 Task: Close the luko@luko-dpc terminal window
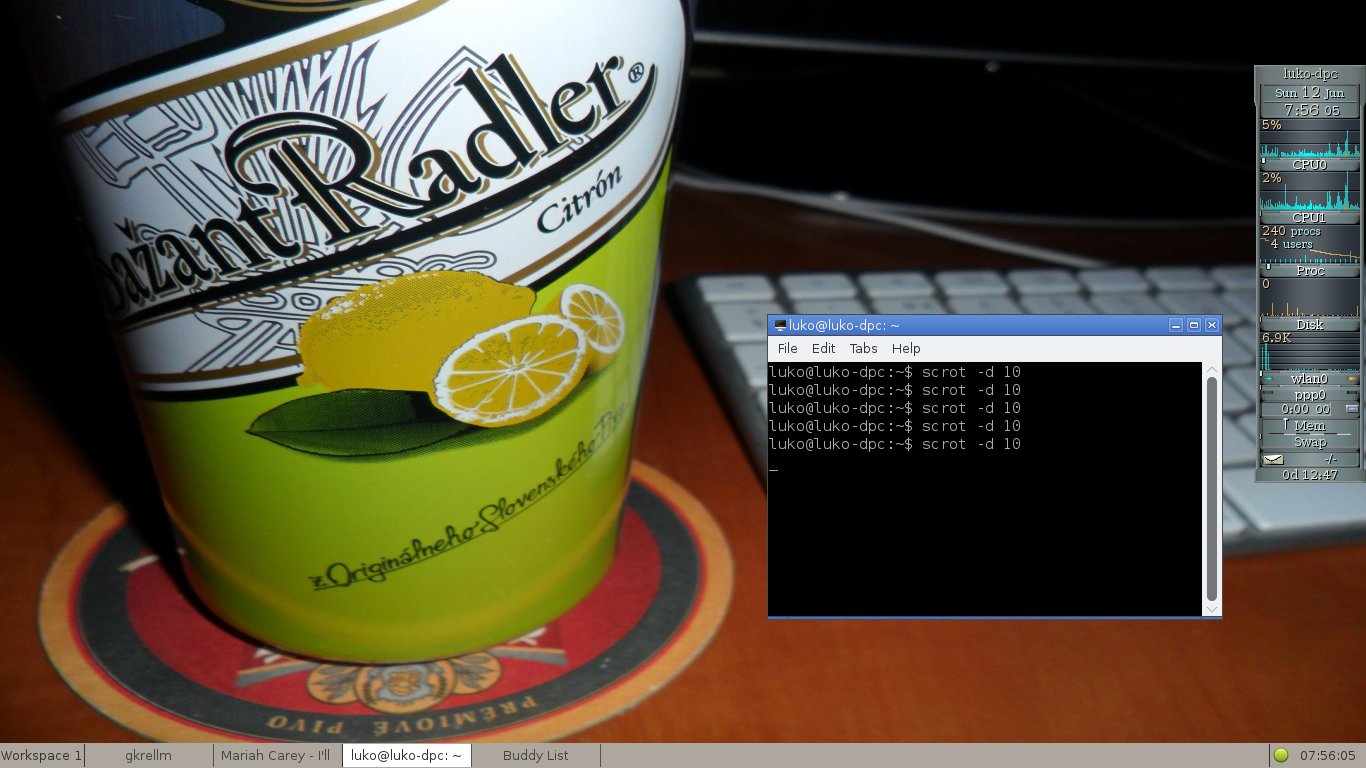pyautogui.click(x=1211, y=325)
